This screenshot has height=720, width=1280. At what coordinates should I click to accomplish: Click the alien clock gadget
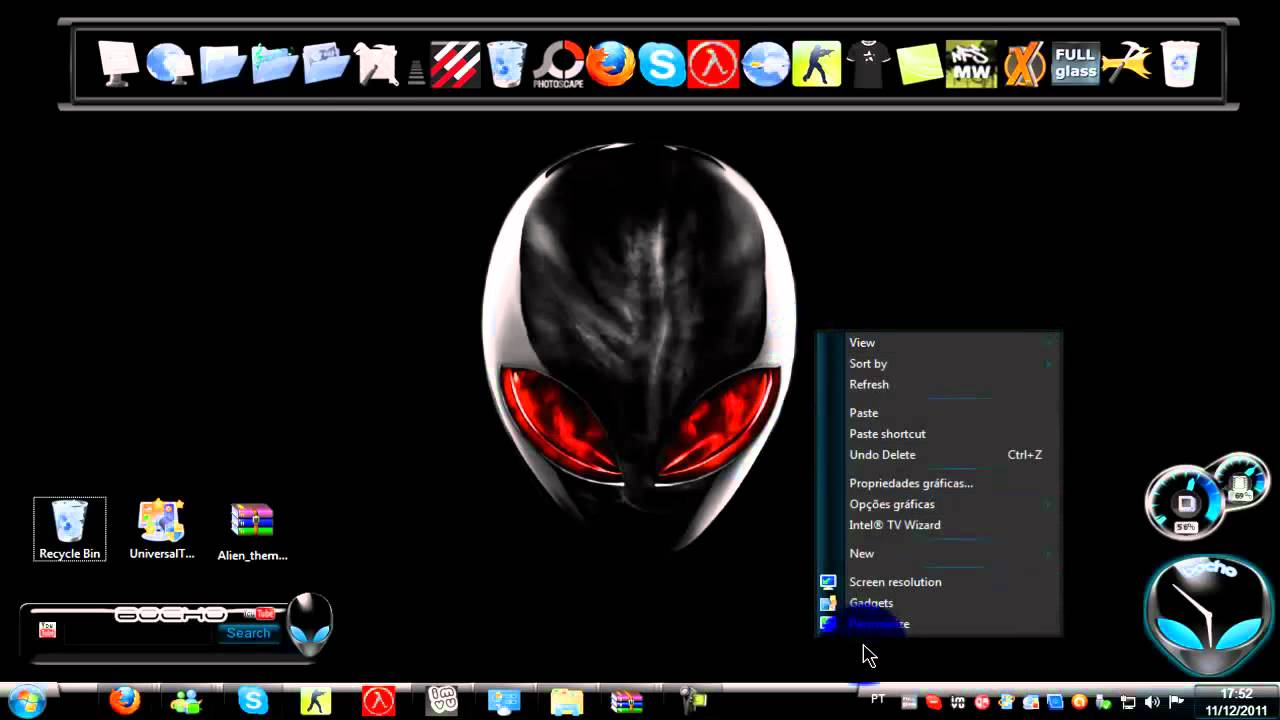click(x=1209, y=614)
